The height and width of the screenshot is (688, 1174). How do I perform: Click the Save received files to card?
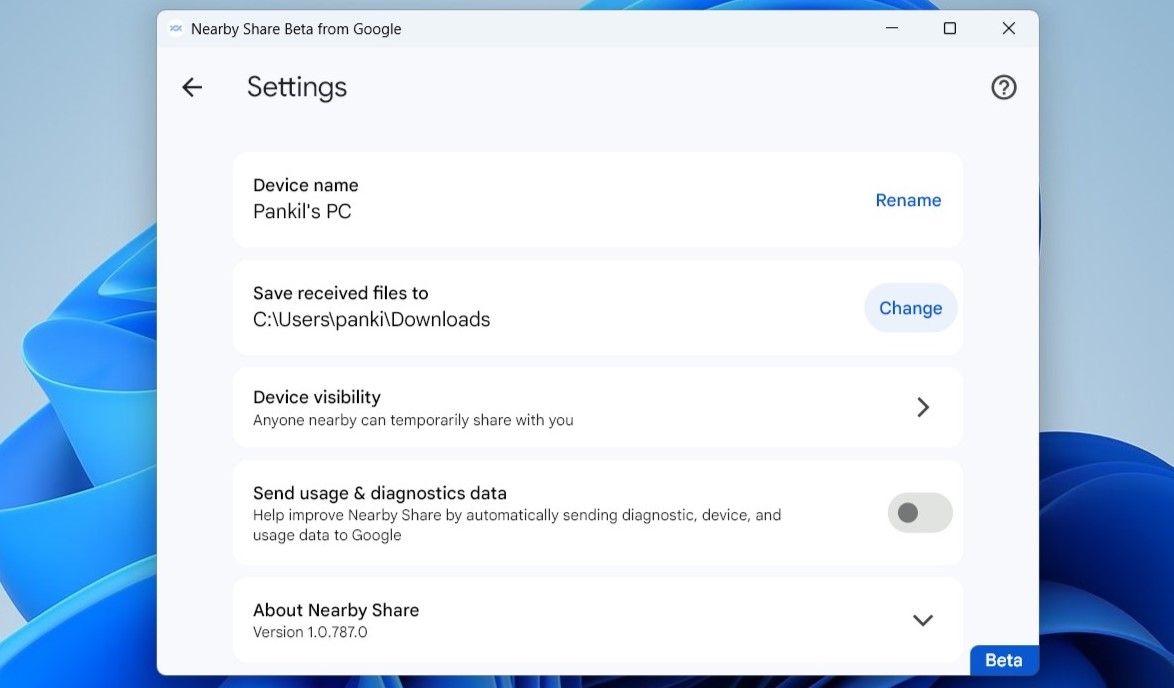(x=597, y=307)
